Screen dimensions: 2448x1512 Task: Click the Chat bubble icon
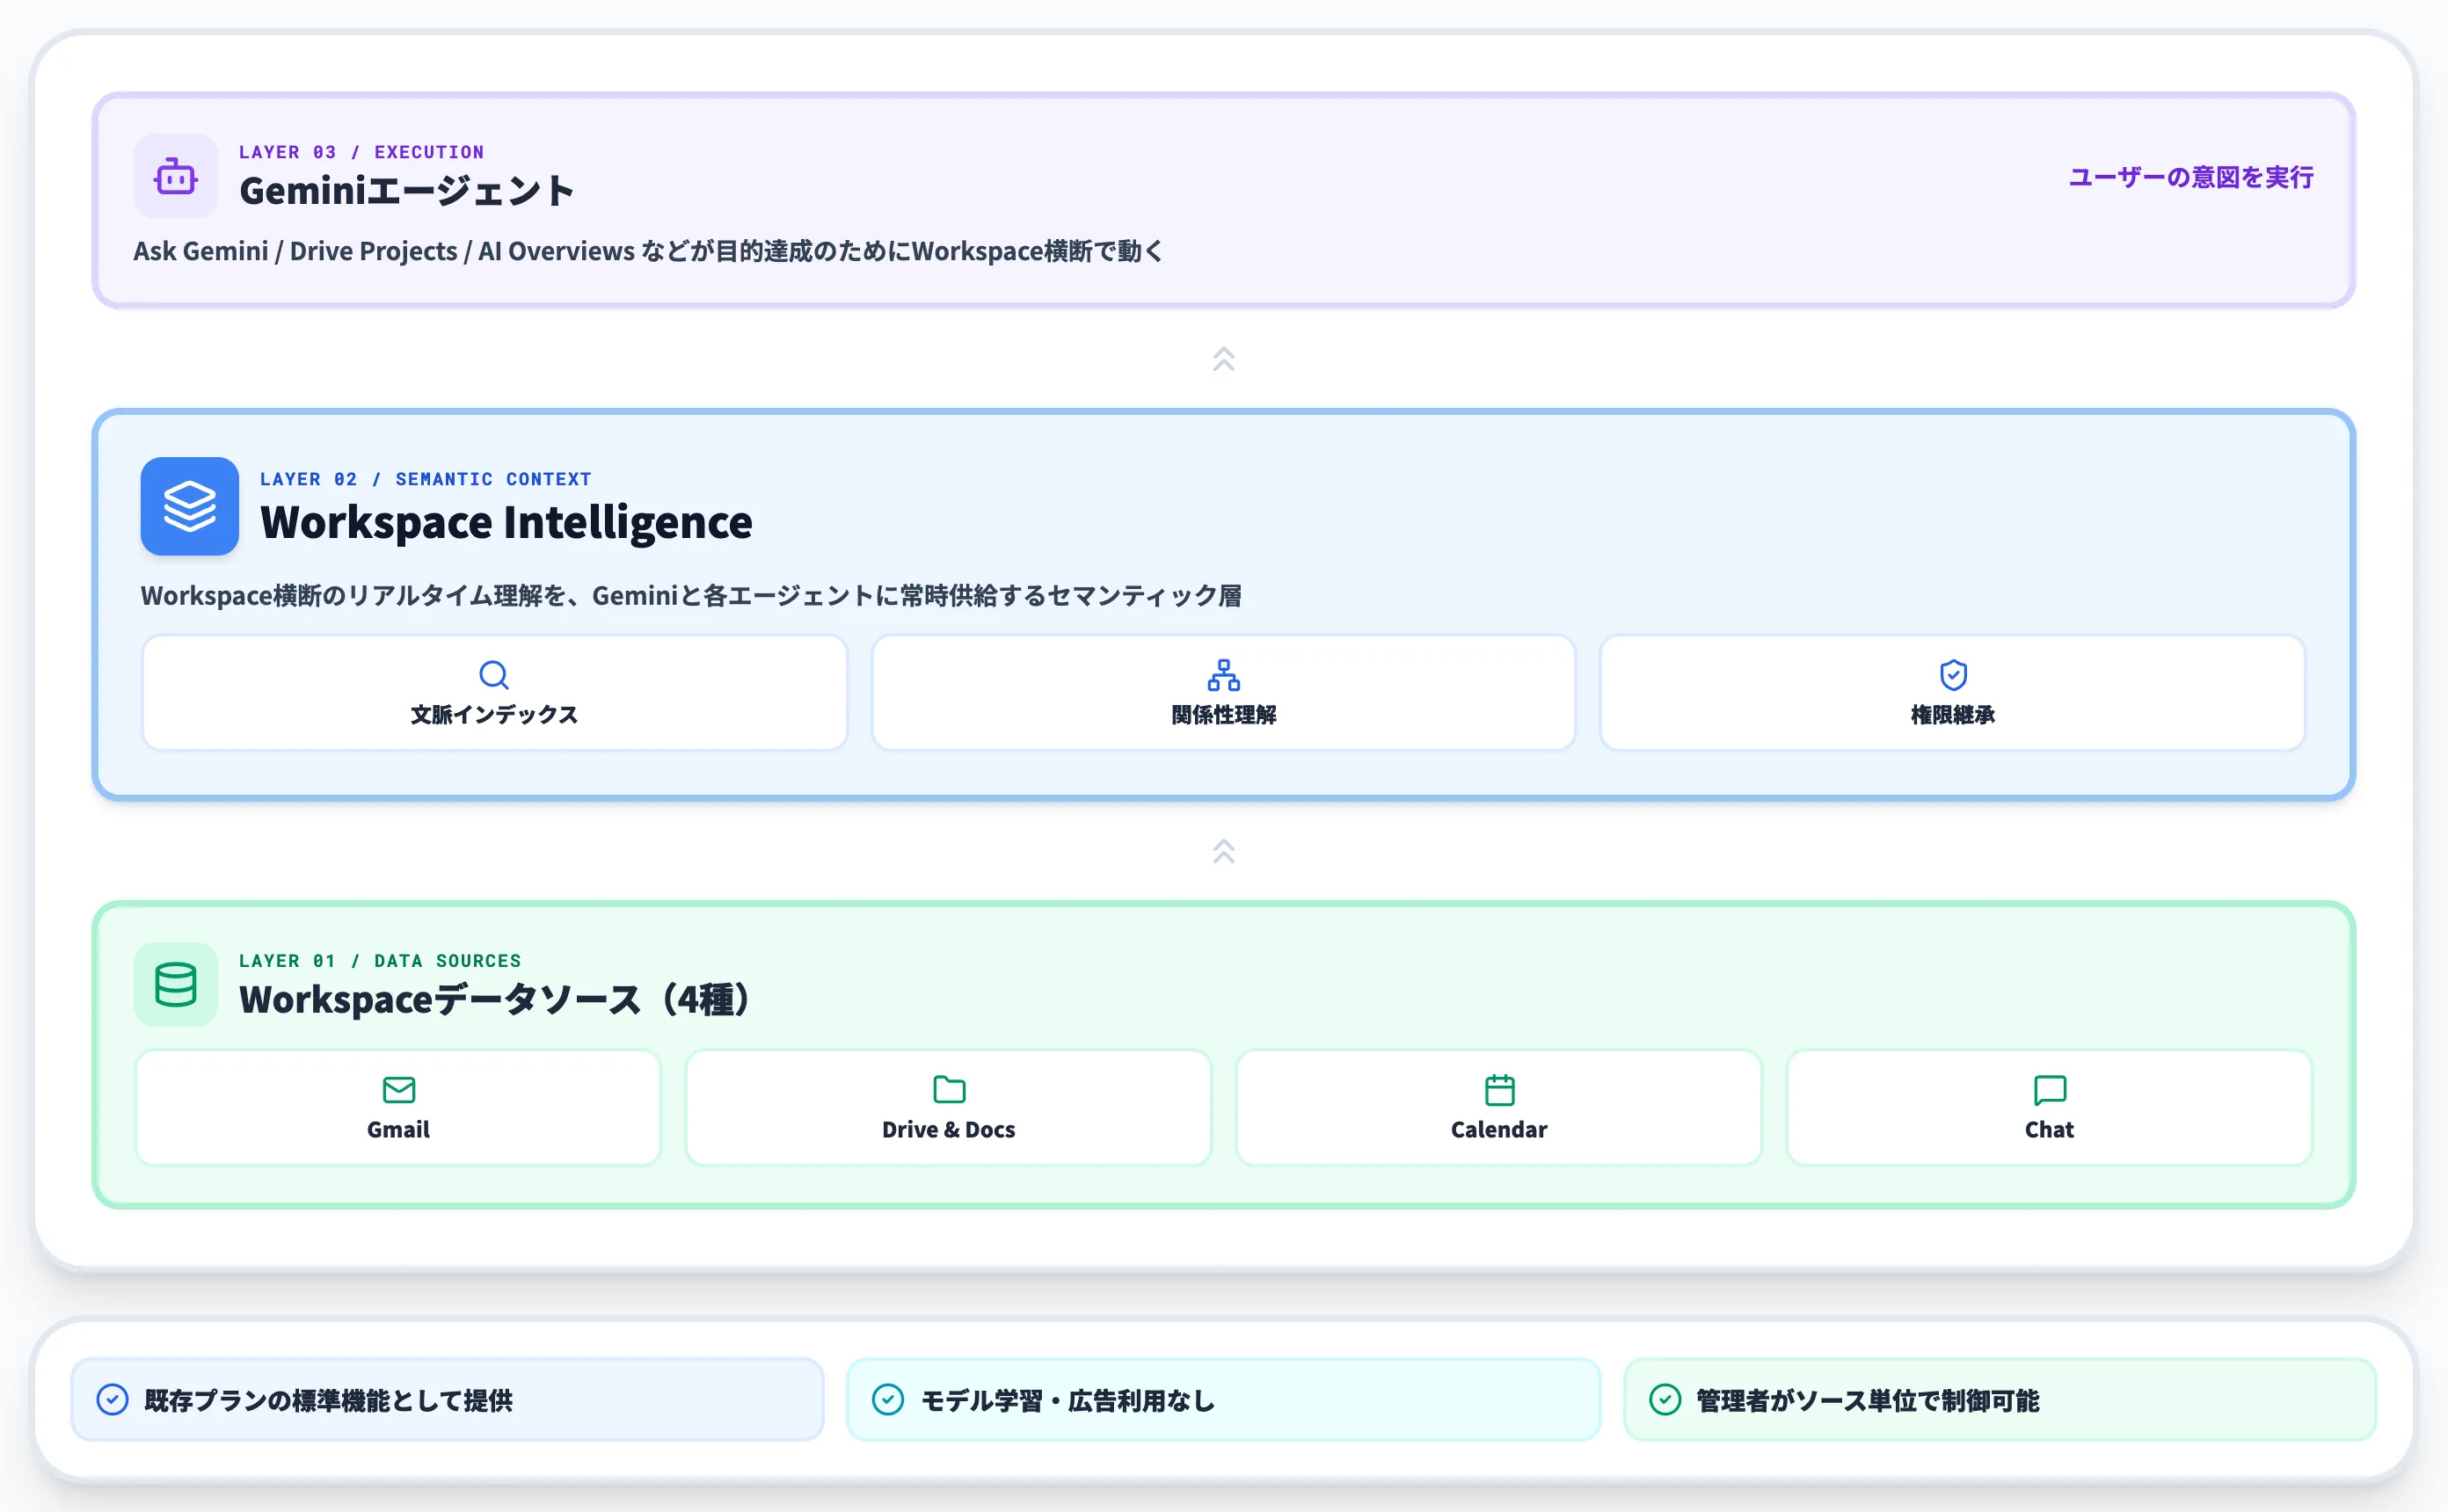pos(2049,1089)
